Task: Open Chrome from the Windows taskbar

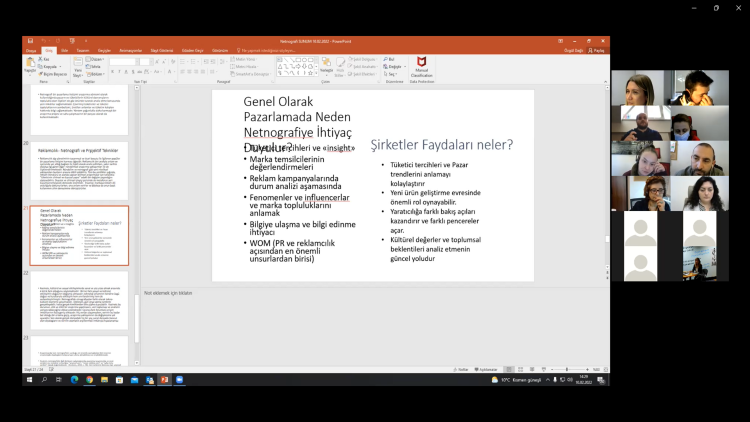Action: coord(89,380)
